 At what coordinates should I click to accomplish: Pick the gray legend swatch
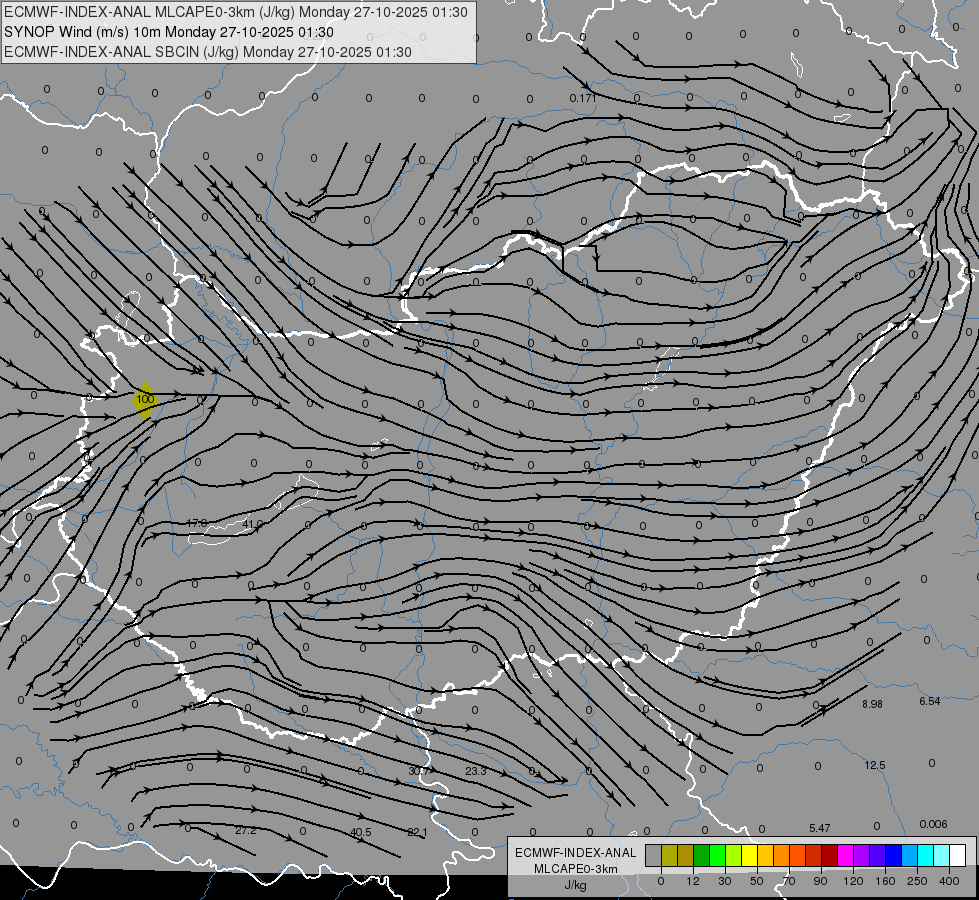tap(654, 855)
